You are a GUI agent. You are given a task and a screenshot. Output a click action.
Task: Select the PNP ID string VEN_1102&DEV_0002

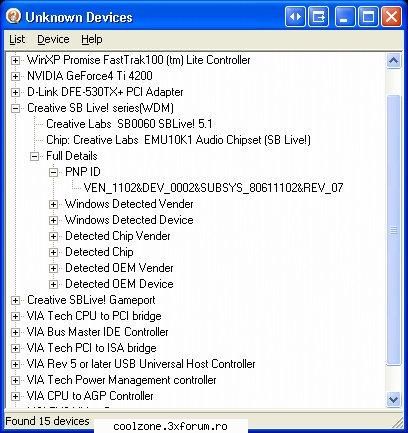pos(213,188)
